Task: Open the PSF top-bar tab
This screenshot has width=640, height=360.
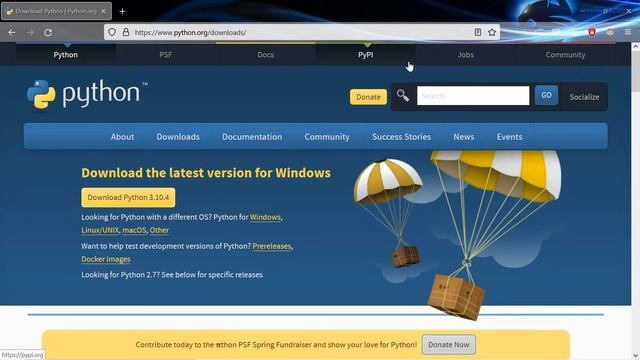Action: pos(166,55)
